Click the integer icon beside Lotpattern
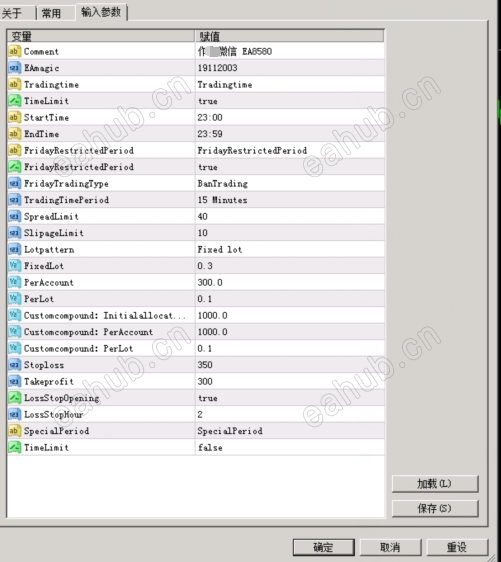Screen dimensions: 501x562 coord(14,249)
